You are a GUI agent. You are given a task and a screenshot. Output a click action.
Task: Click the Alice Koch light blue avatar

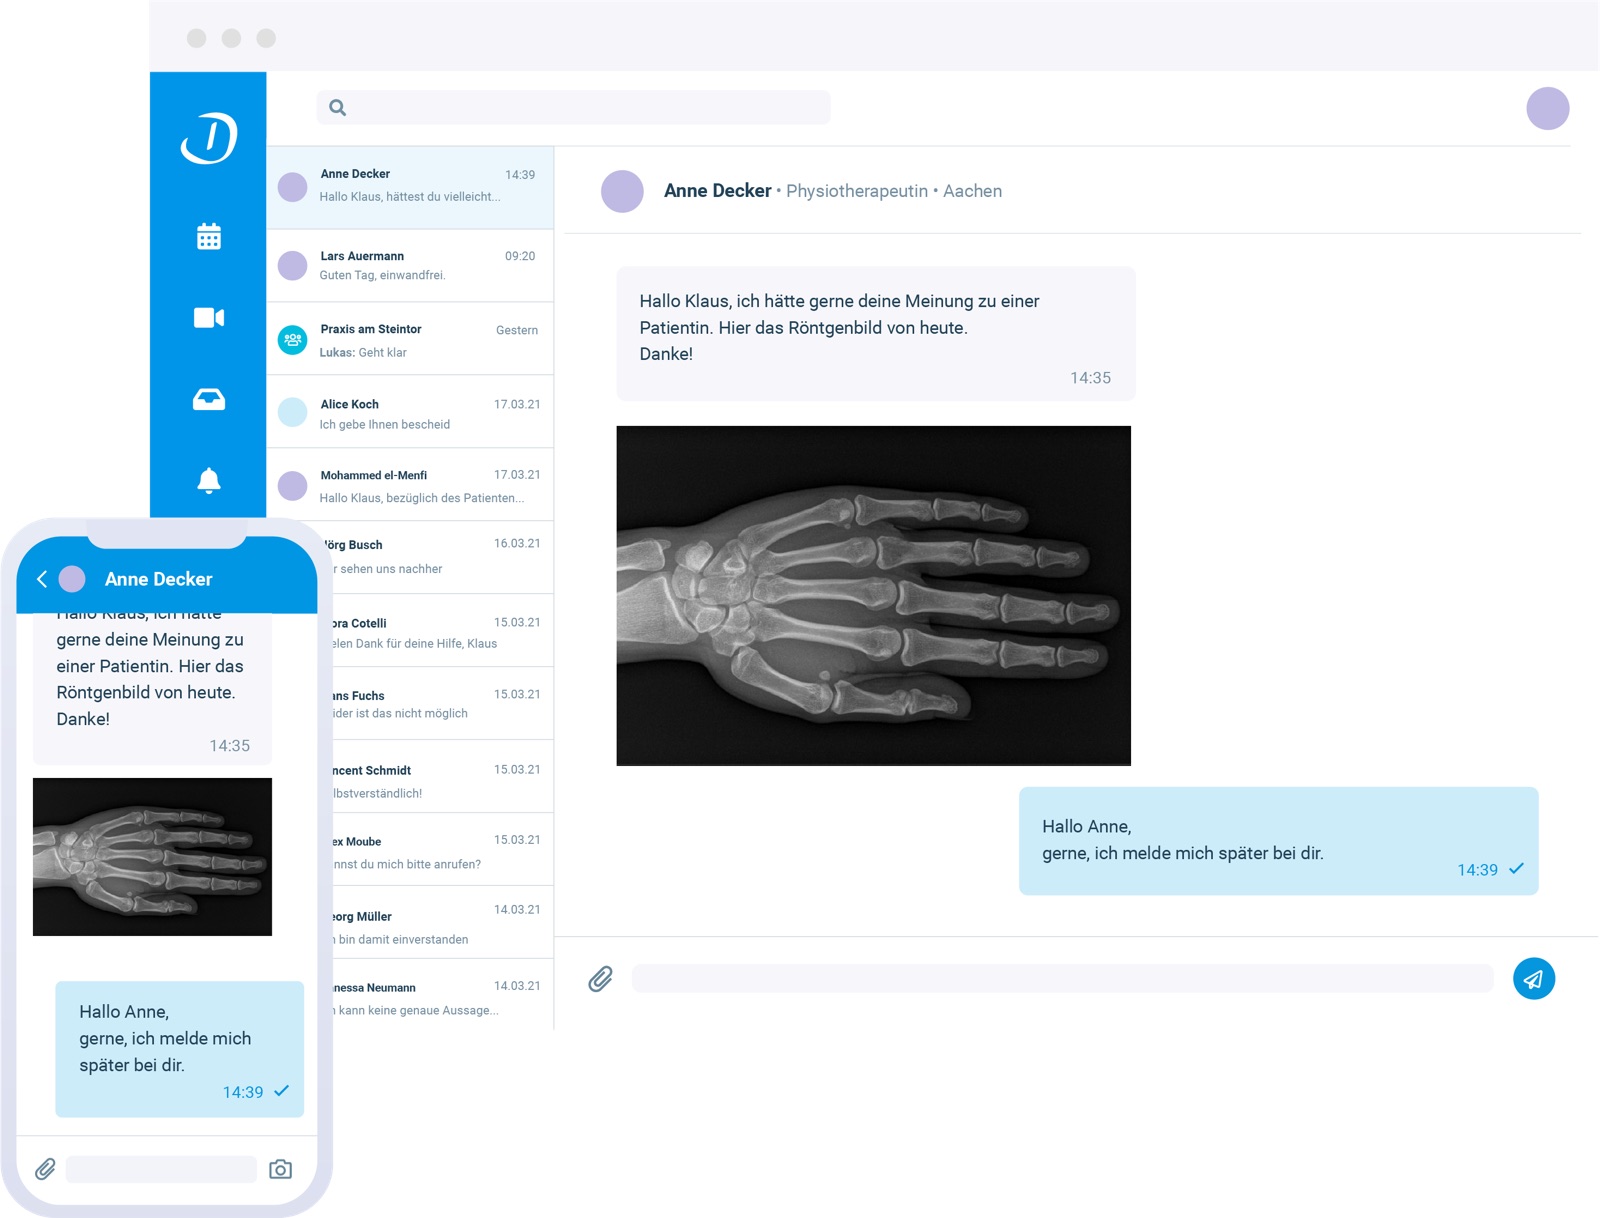tap(292, 412)
